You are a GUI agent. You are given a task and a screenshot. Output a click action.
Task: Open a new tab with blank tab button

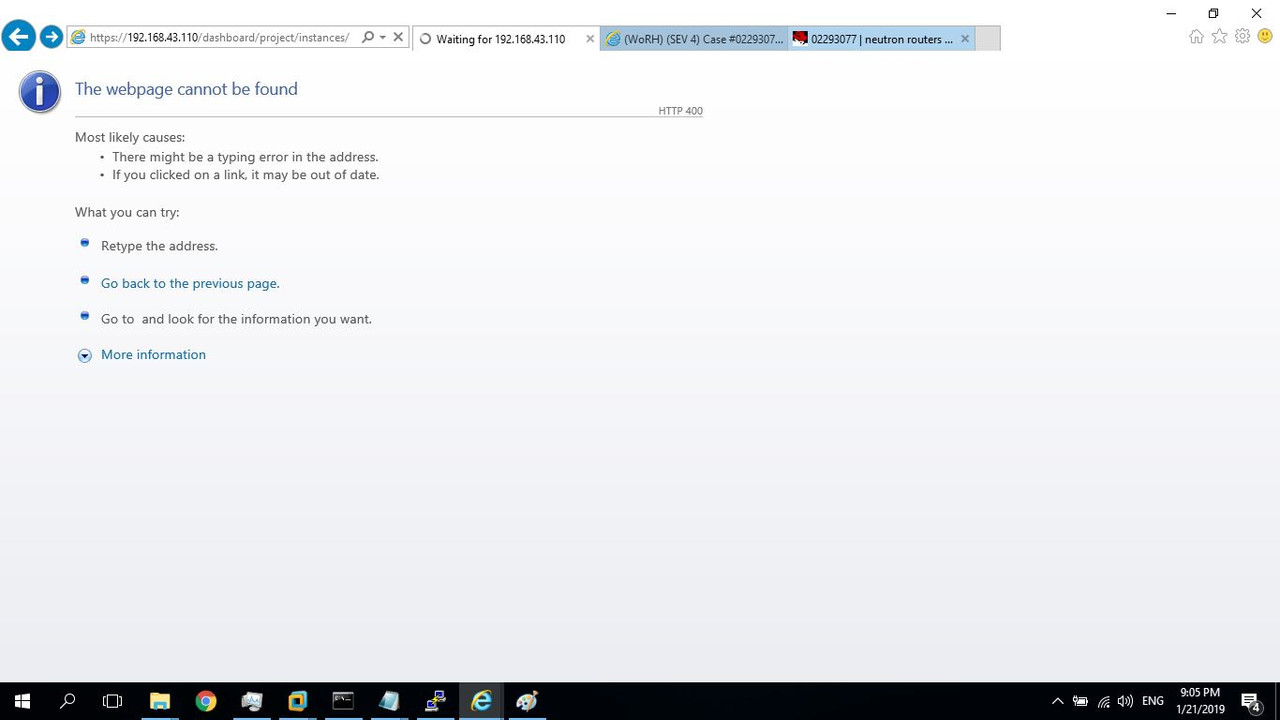(987, 39)
